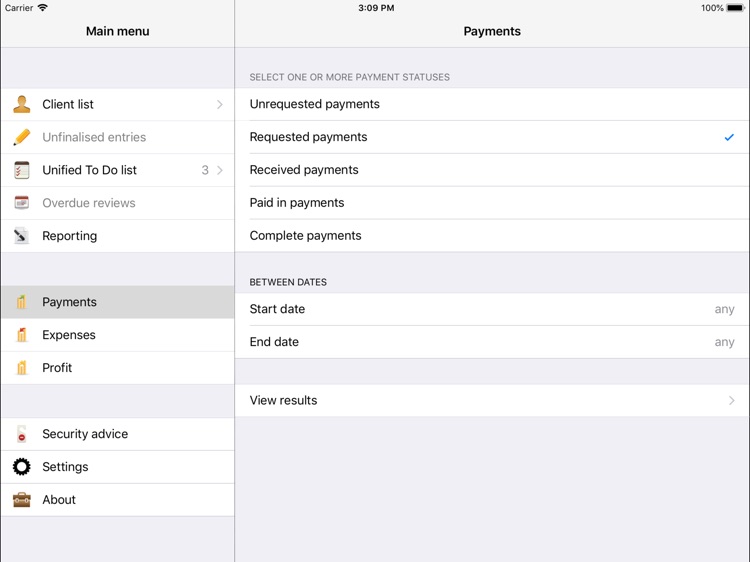
Task: Click the 100% battery percentage text
Action: 712,8
